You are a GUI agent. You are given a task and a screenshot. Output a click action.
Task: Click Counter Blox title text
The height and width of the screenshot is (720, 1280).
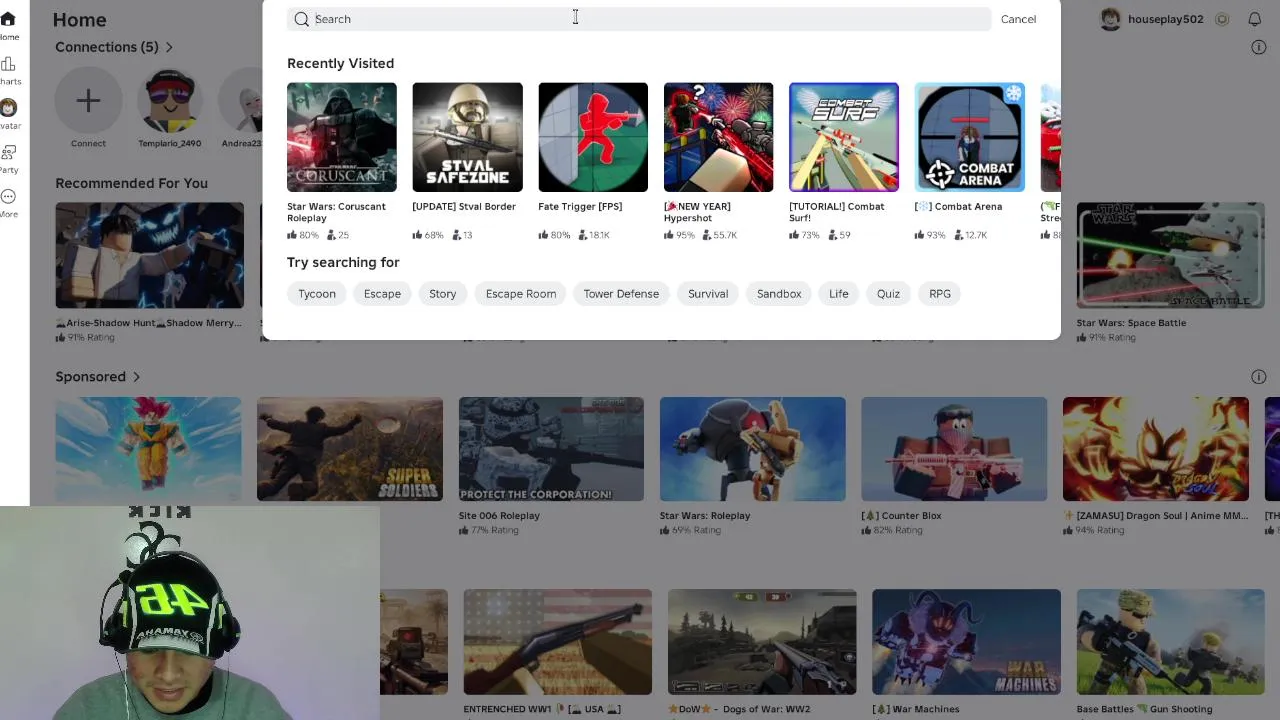[x=901, y=516]
